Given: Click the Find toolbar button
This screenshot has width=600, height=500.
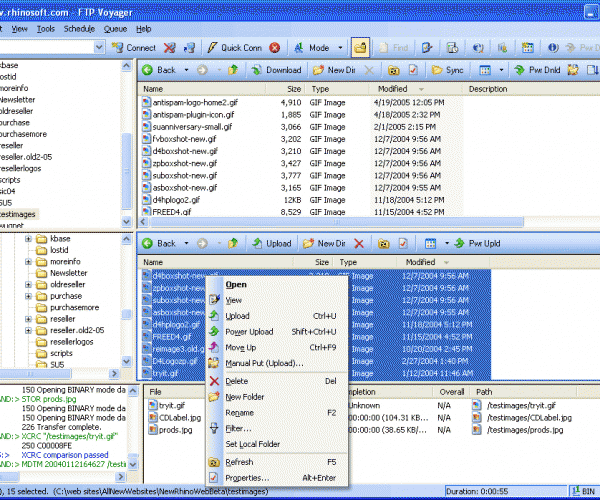Looking at the screenshot, I should [393, 48].
